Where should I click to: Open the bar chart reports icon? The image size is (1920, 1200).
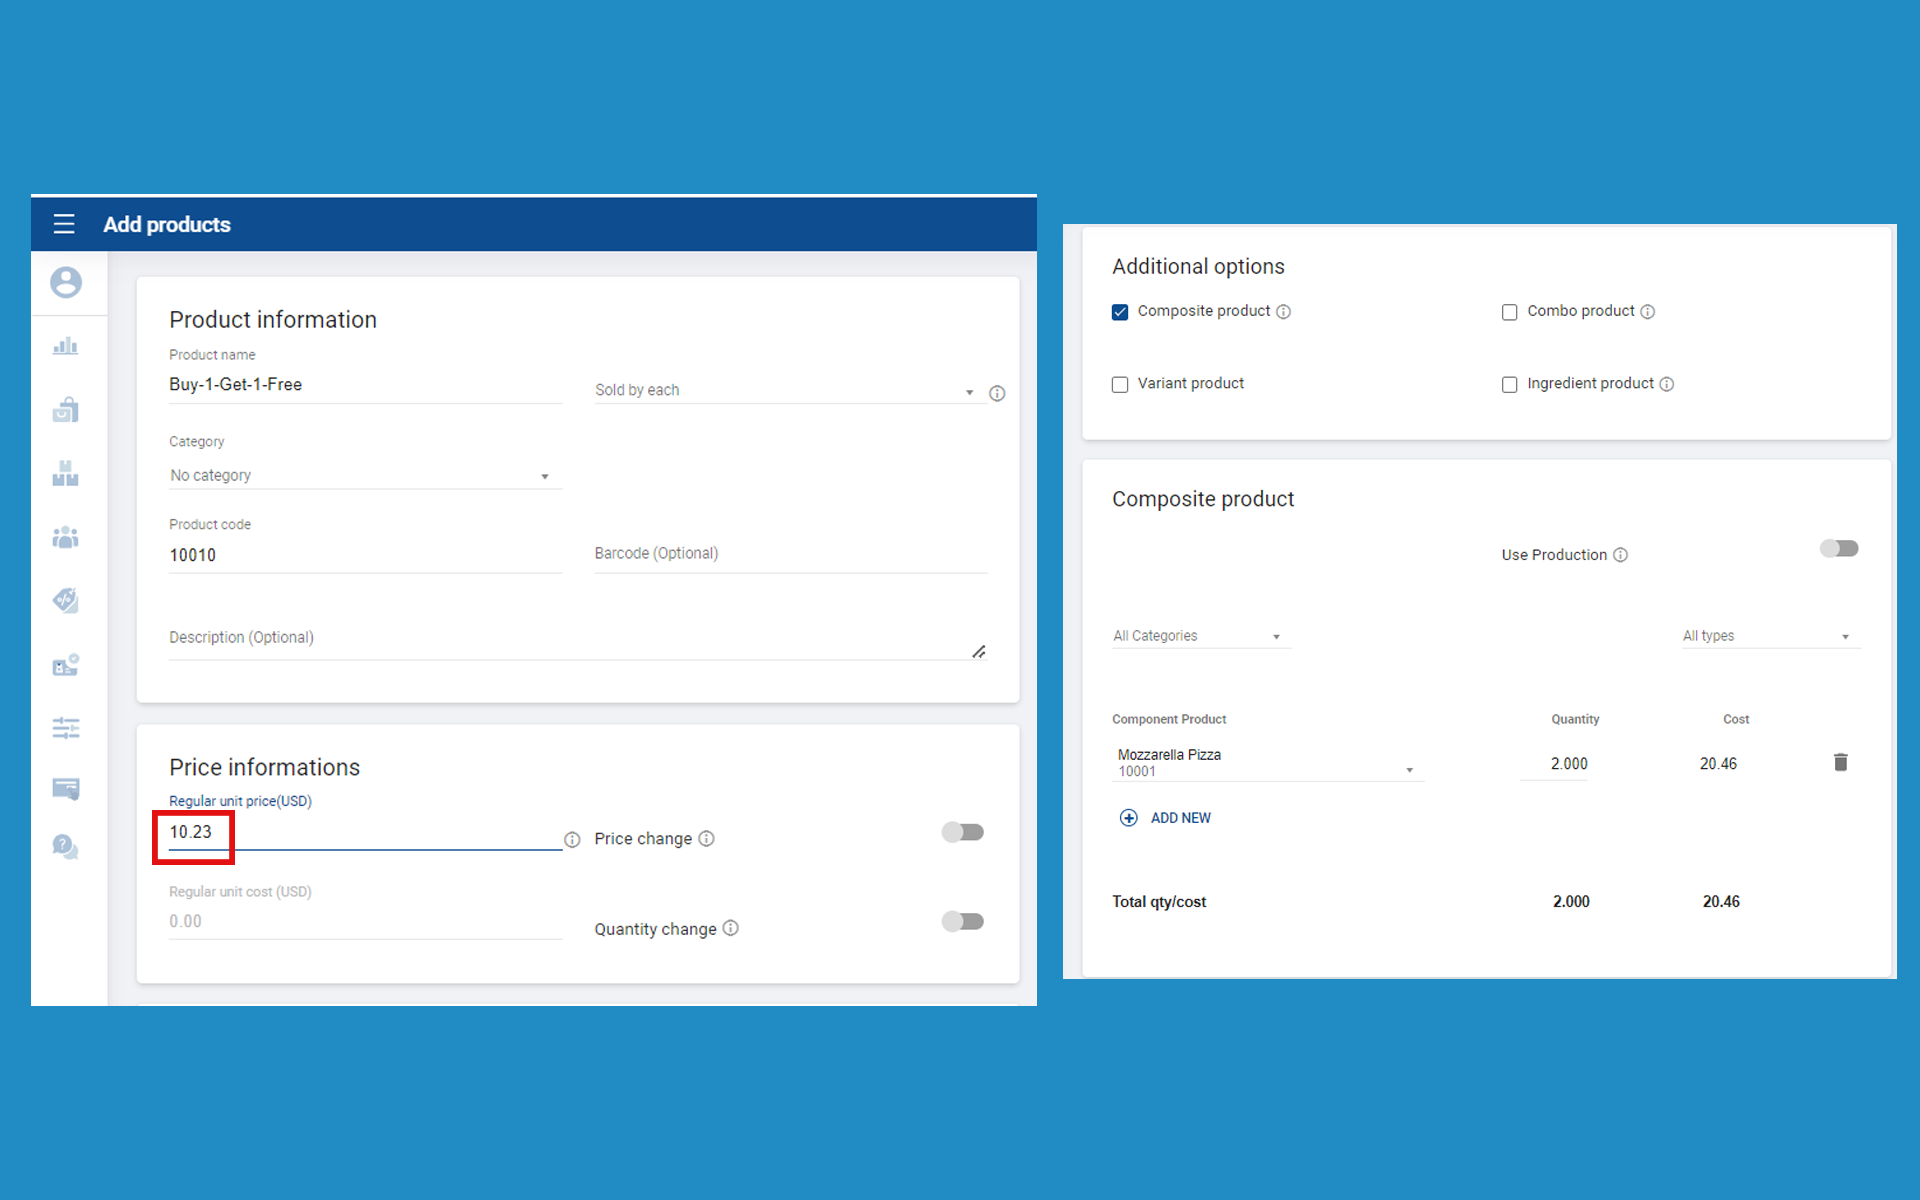[x=66, y=346]
